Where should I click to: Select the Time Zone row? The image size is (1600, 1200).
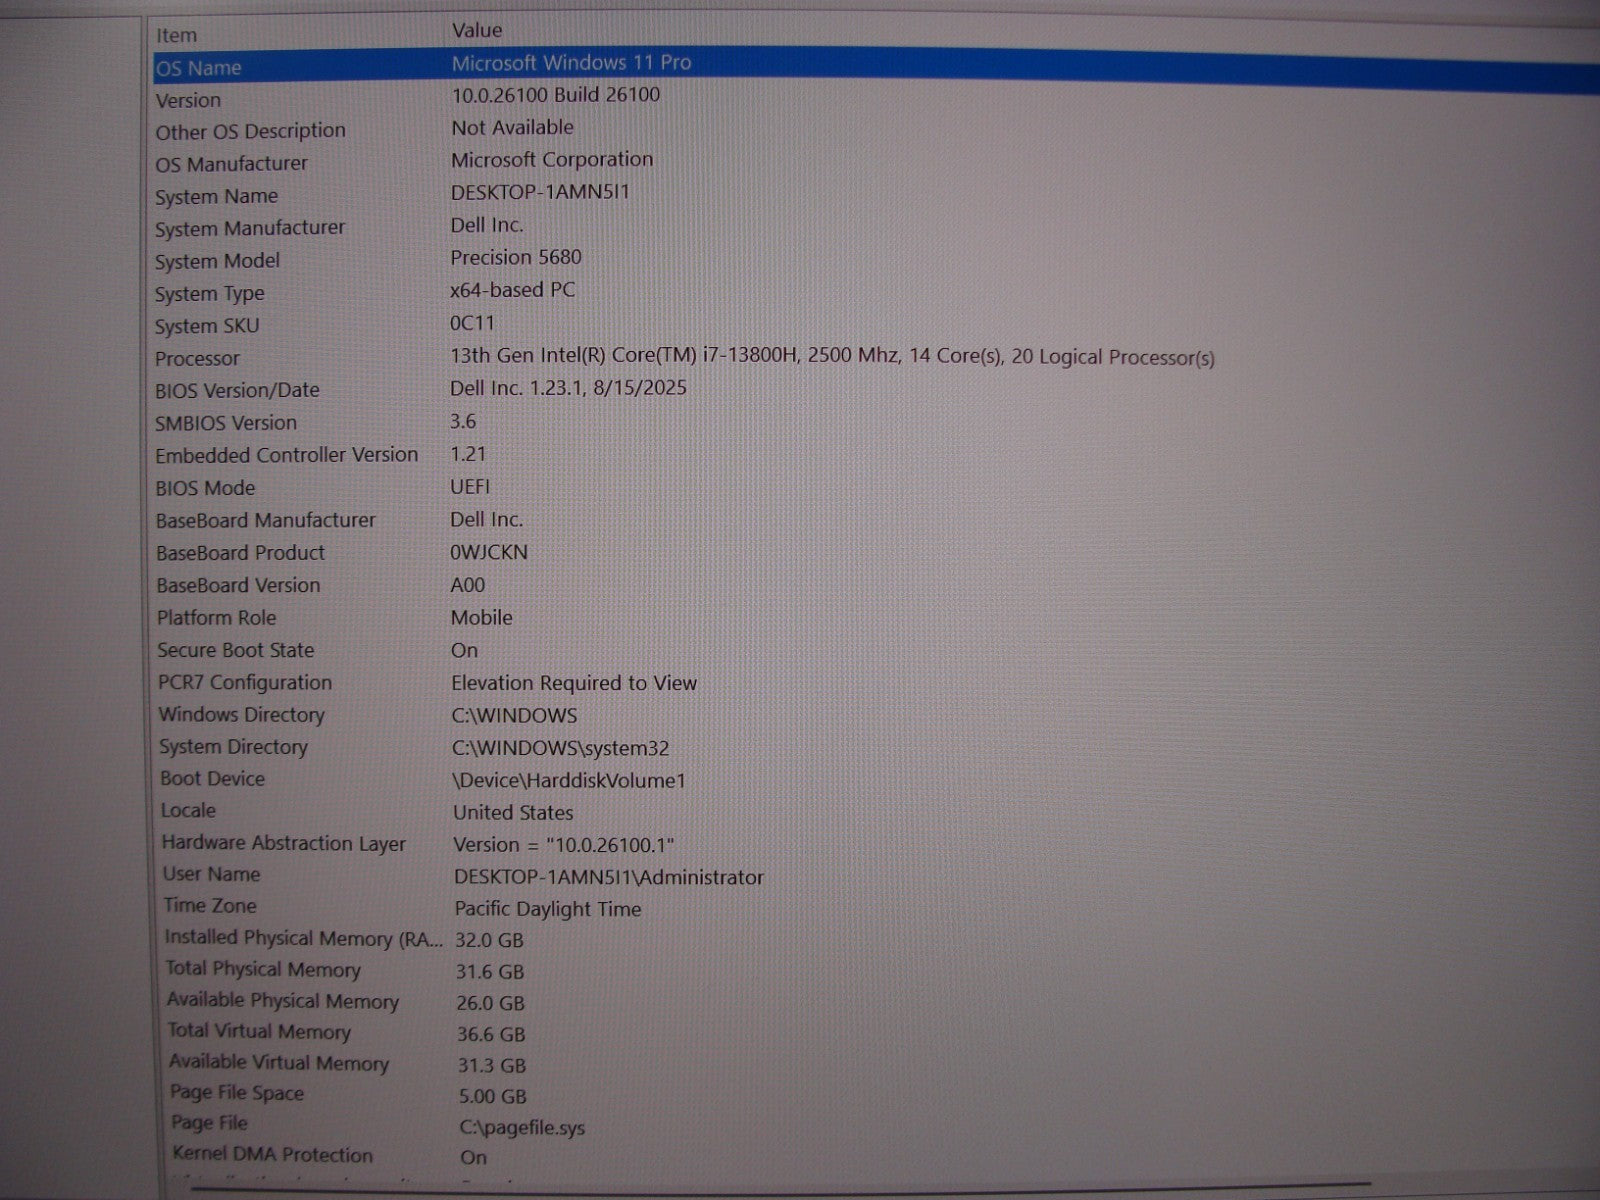point(211,906)
